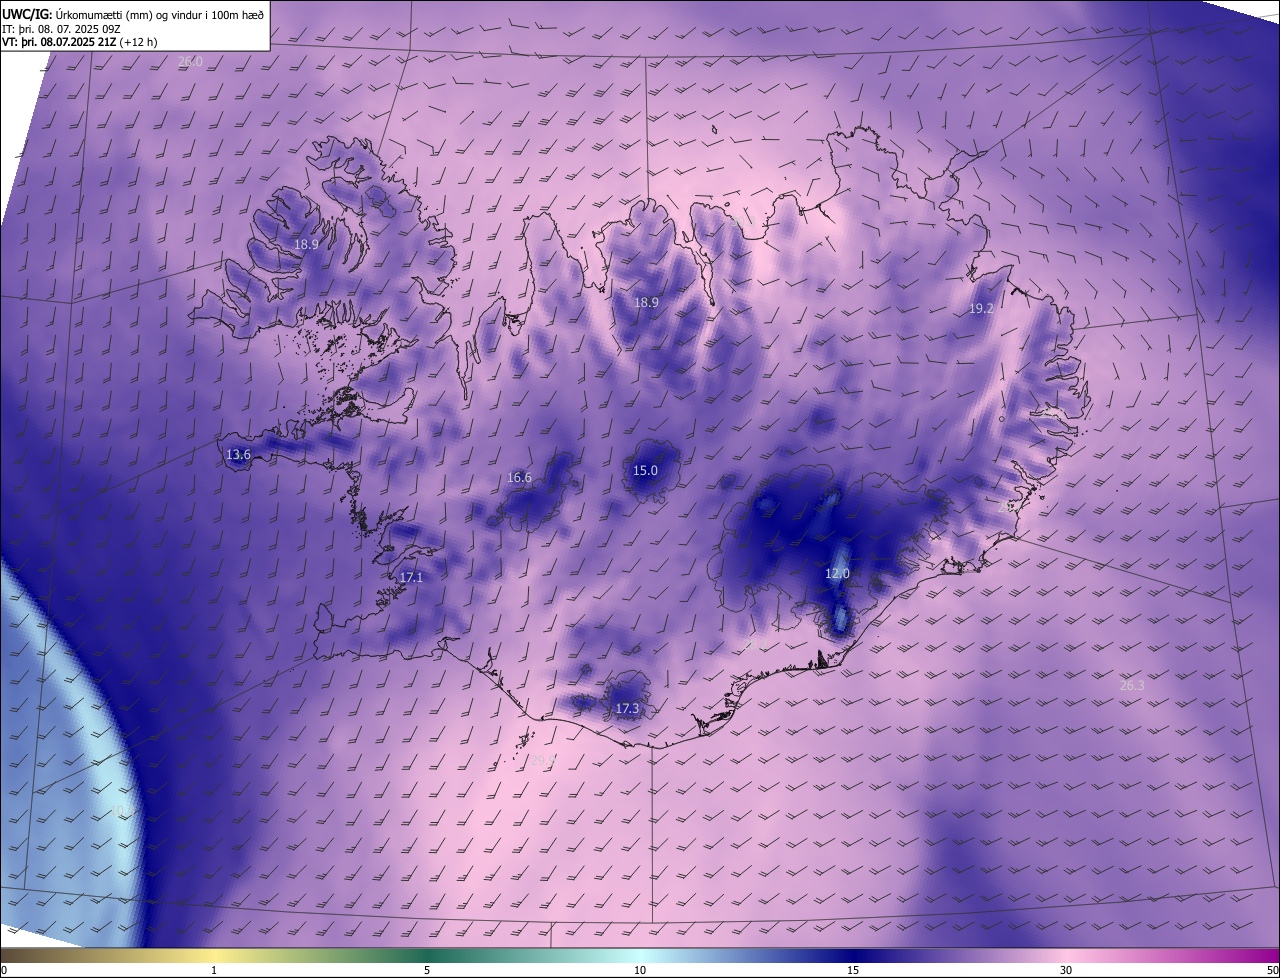Click the faint 29.9 value south of Iceland
Viewport: 1280px width, 978px height.
[541, 760]
